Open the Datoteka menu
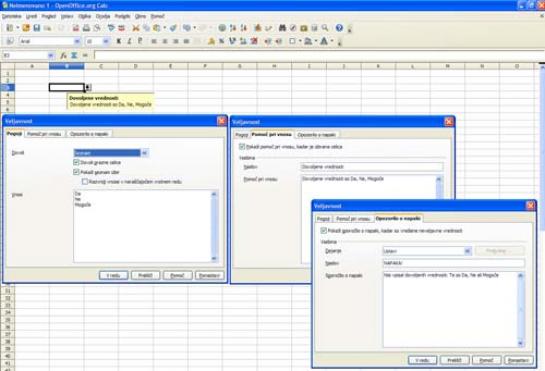 coord(11,16)
